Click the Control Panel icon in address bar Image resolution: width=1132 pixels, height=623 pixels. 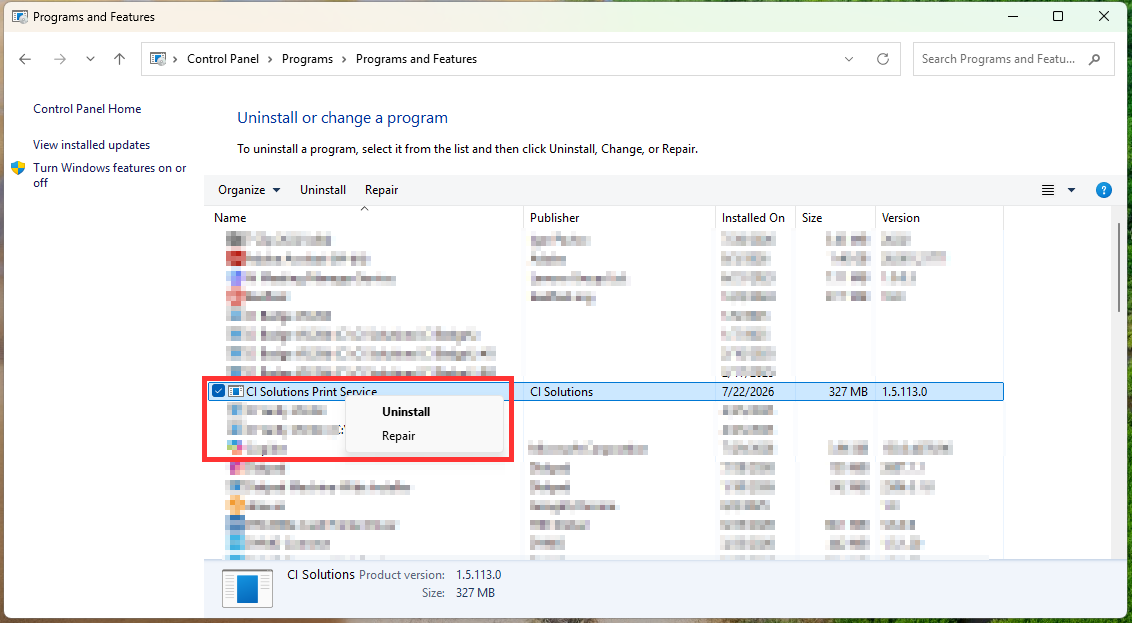(158, 59)
